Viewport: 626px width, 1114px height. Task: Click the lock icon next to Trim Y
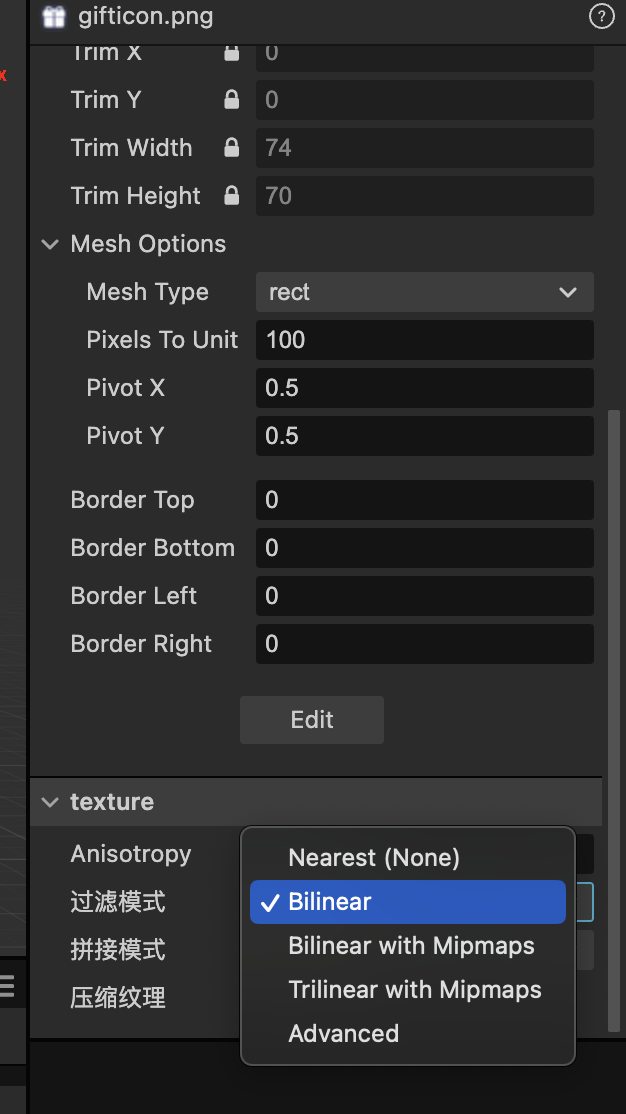point(232,100)
